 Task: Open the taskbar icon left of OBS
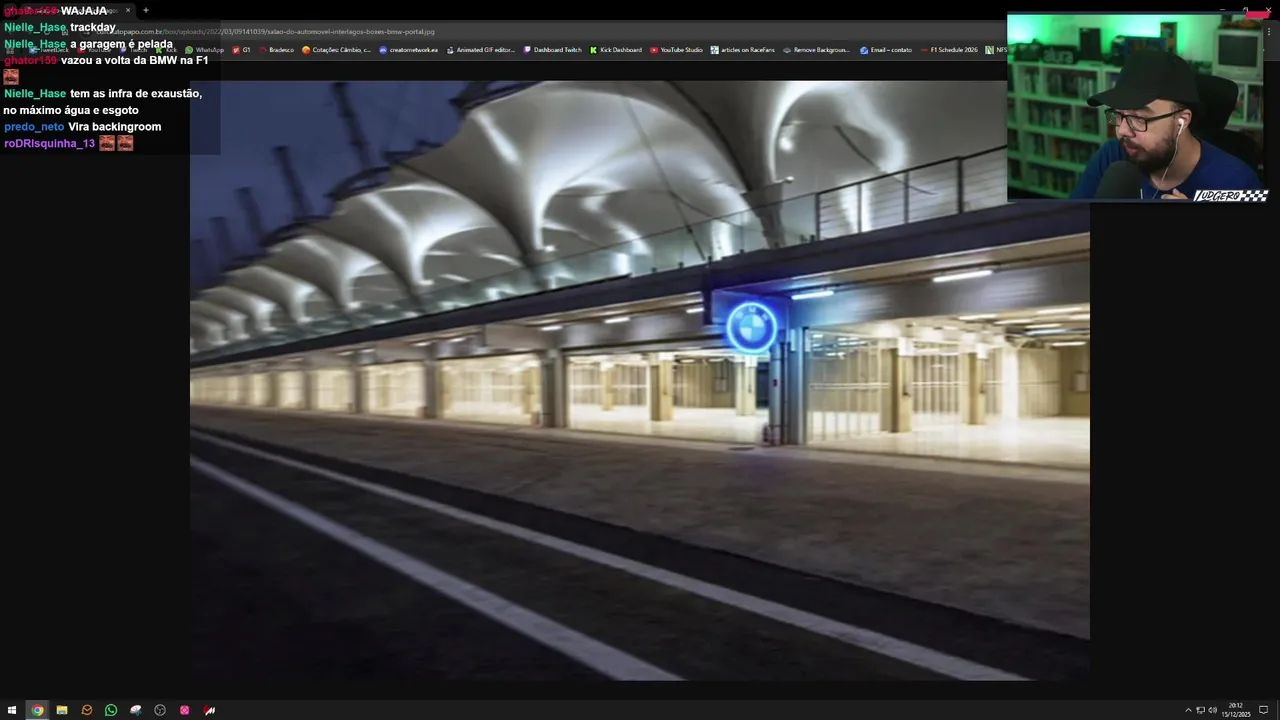[136, 710]
